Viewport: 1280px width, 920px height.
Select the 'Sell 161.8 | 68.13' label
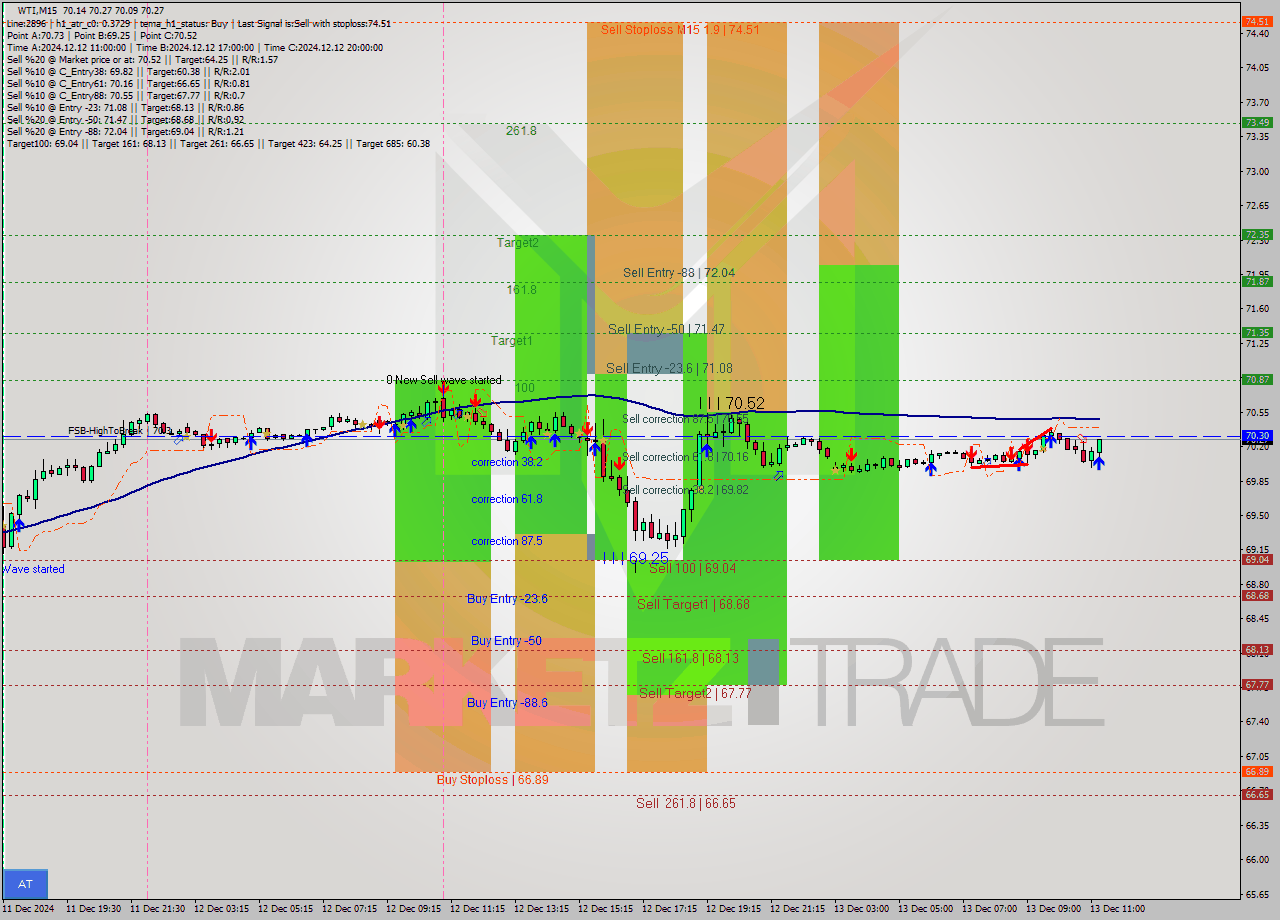click(x=690, y=658)
